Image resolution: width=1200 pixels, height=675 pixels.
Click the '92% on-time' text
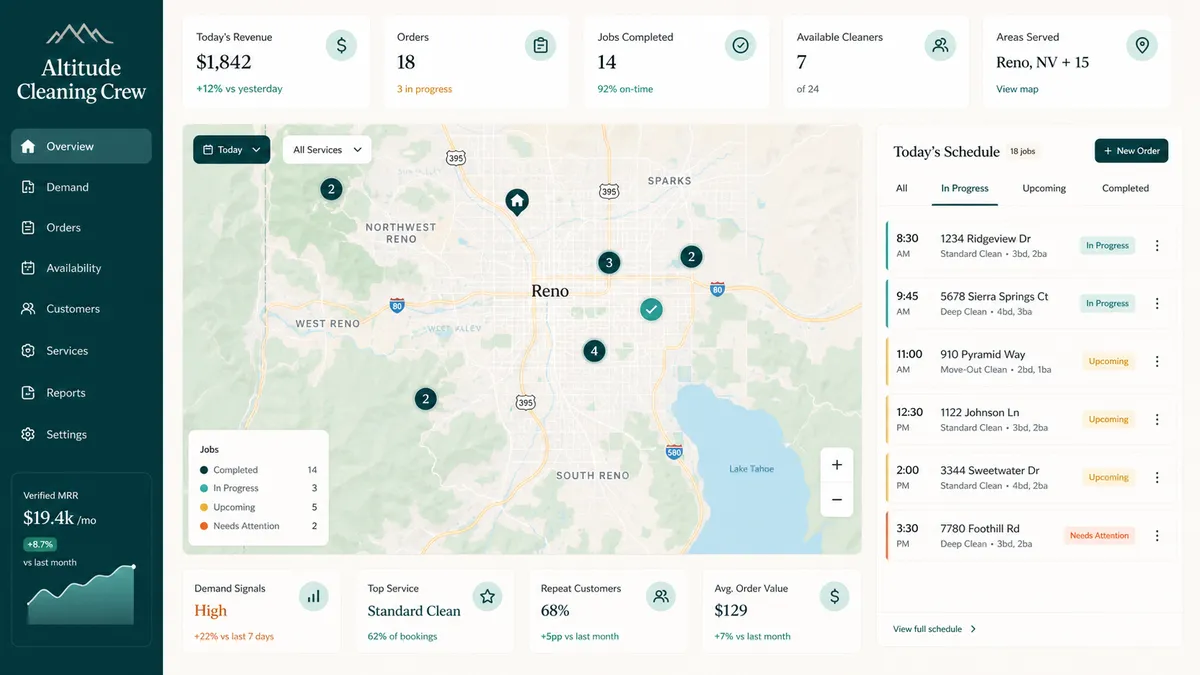click(625, 89)
